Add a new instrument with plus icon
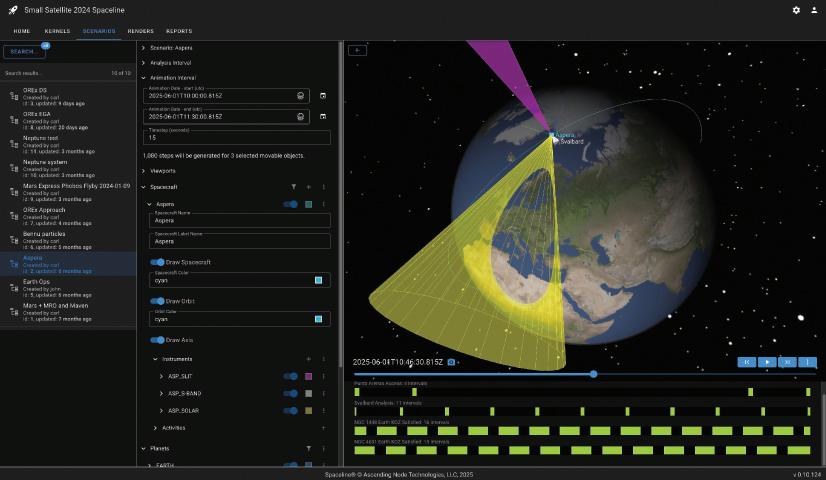The height and width of the screenshot is (480, 826). click(309, 359)
